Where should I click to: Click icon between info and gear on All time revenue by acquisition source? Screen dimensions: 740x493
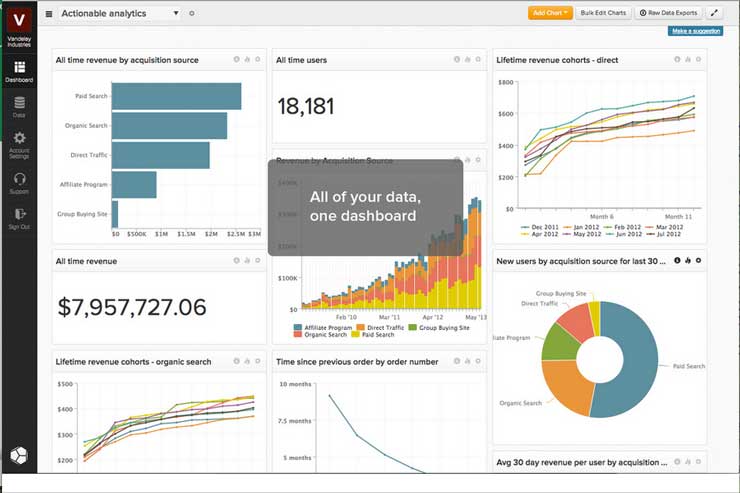(x=247, y=59)
